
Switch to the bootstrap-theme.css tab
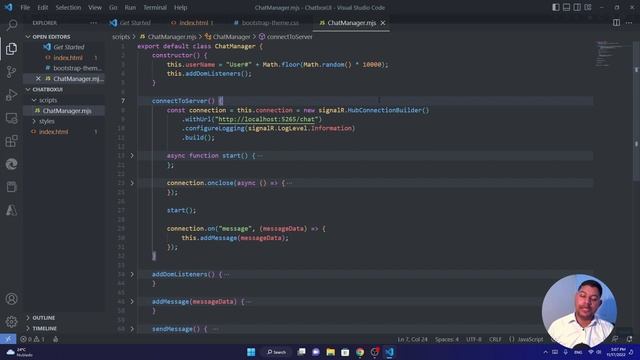point(267,23)
